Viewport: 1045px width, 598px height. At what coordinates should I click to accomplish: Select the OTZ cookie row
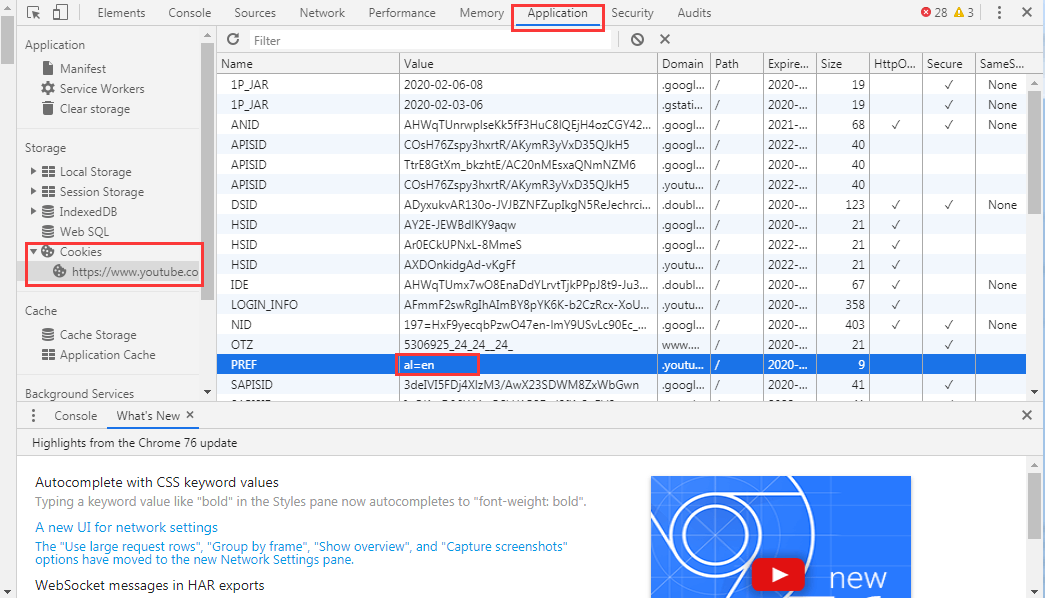[x=621, y=345]
